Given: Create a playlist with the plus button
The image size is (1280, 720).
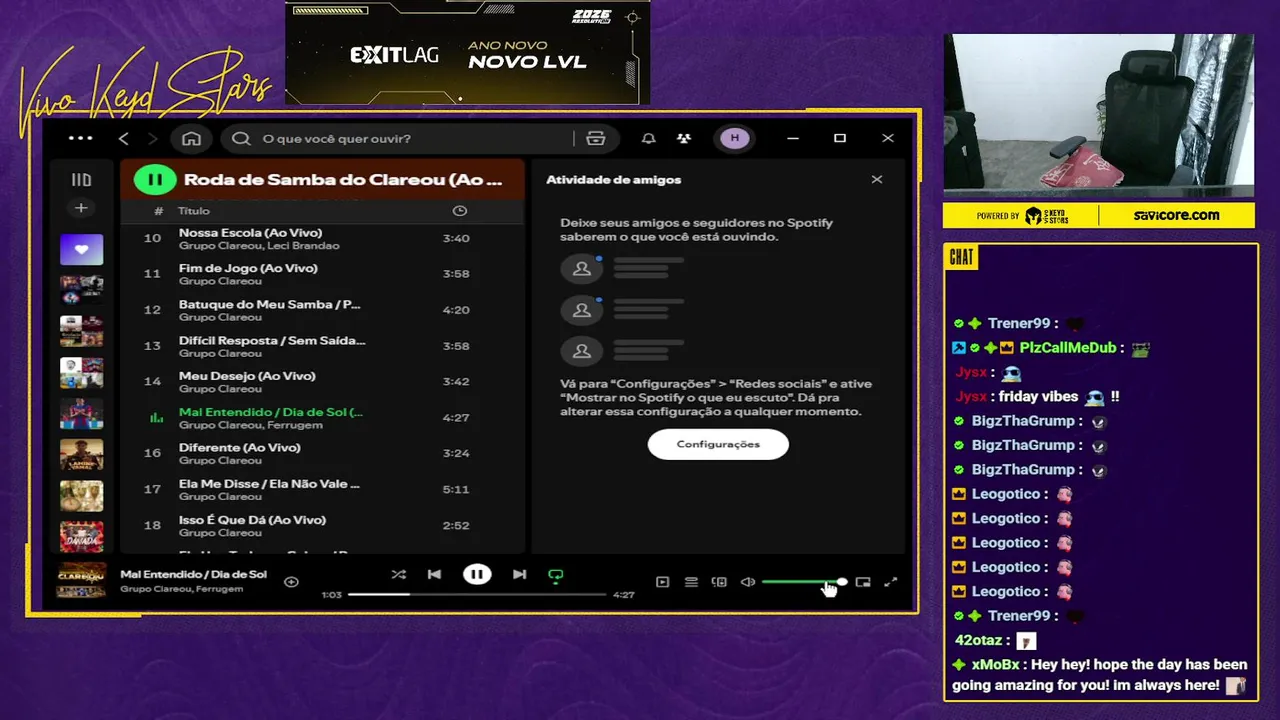Looking at the screenshot, I should pyautogui.click(x=81, y=208).
